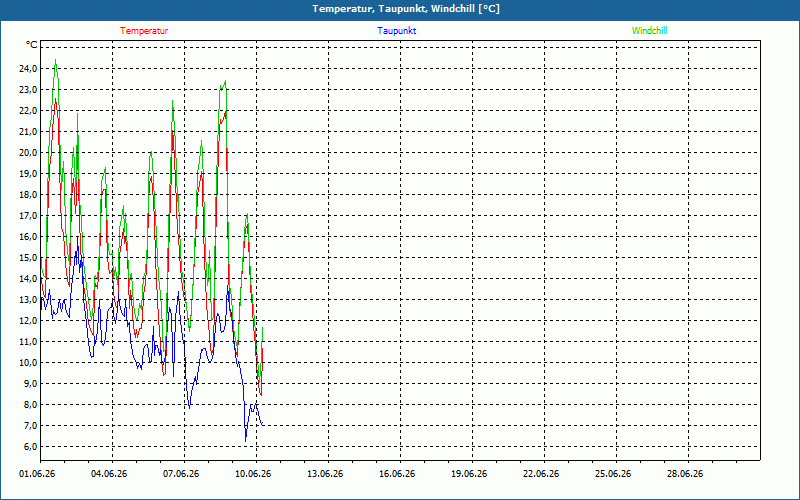Screen dimensions: 800x500
Task: Click the 25.06.26 date label
Action: (x=613, y=474)
